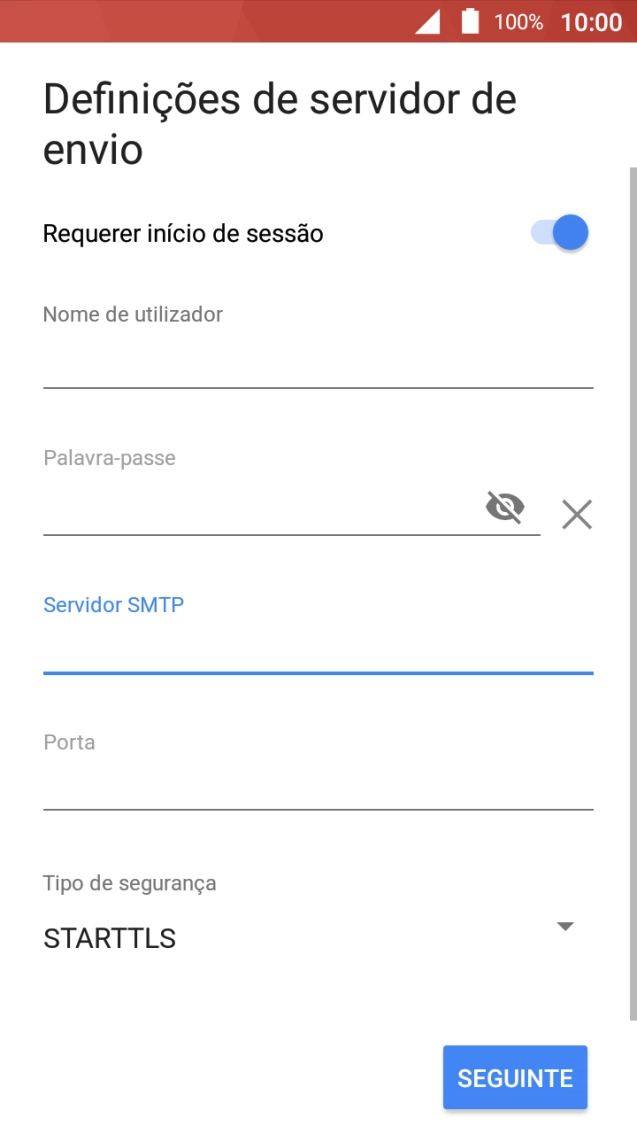Tap the 100% battery percentage text

[x=518, y=22]
